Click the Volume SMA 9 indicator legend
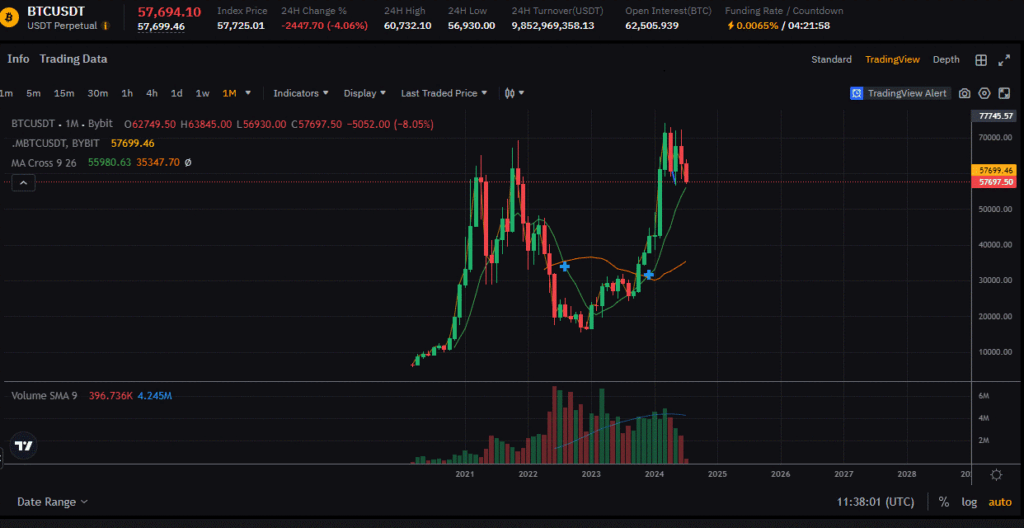 coord(44,395)
